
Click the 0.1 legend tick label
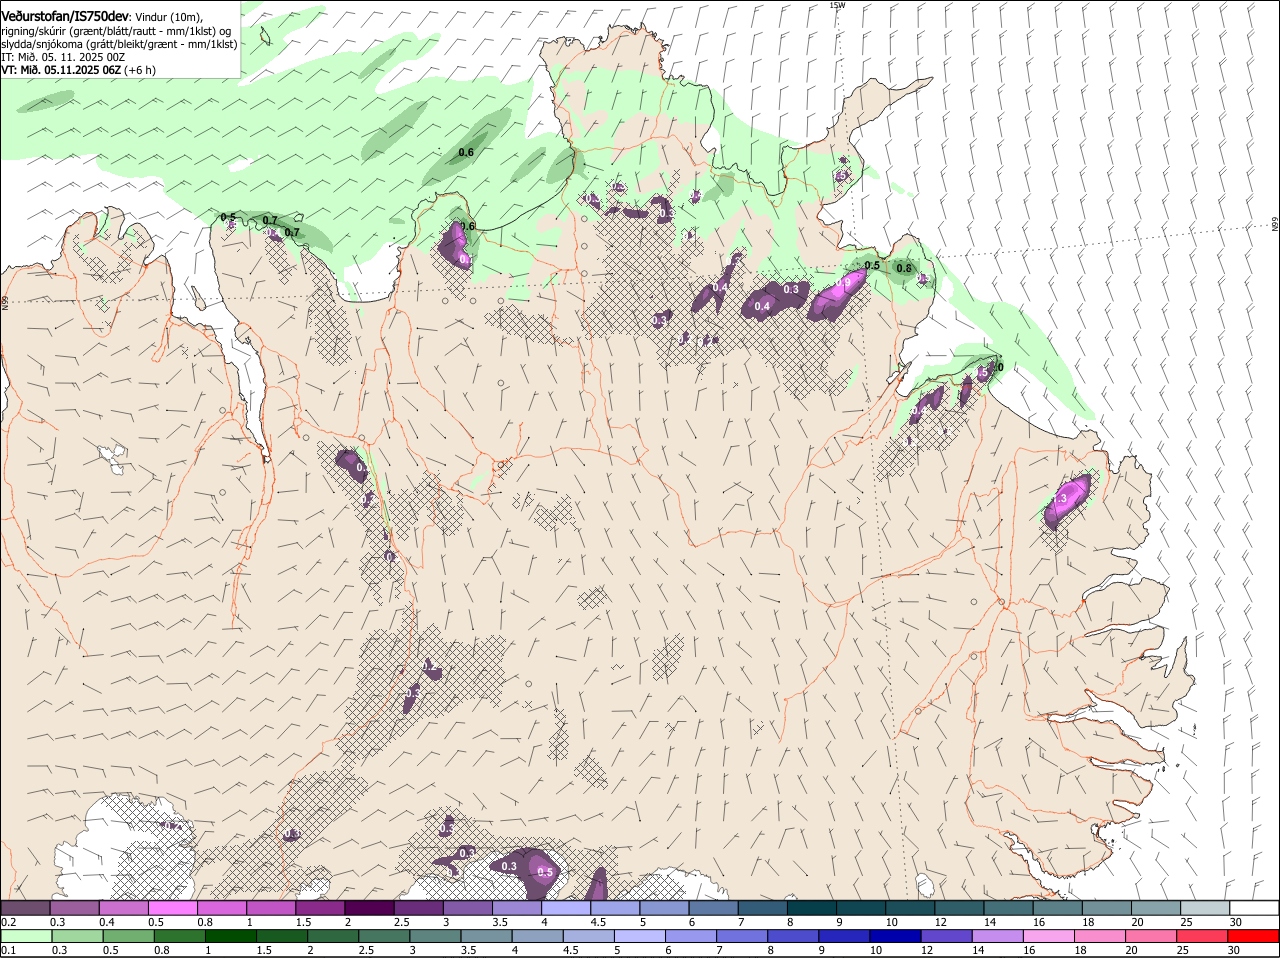(8, 950)
